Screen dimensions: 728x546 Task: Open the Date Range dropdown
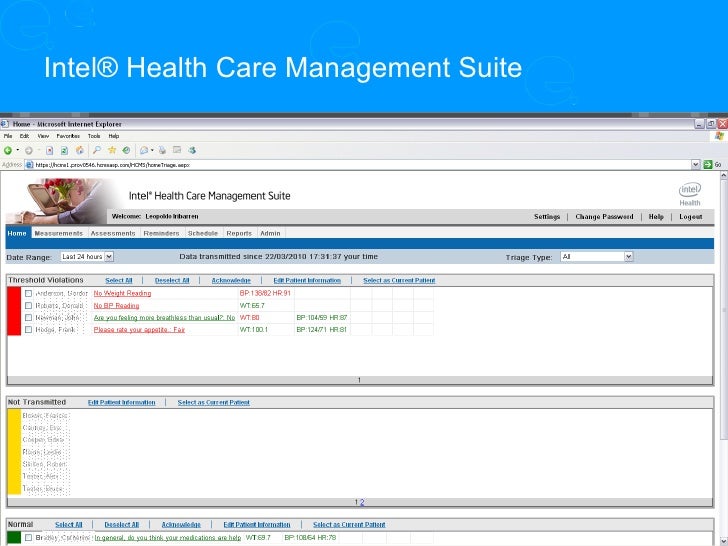tap(87, 256)
